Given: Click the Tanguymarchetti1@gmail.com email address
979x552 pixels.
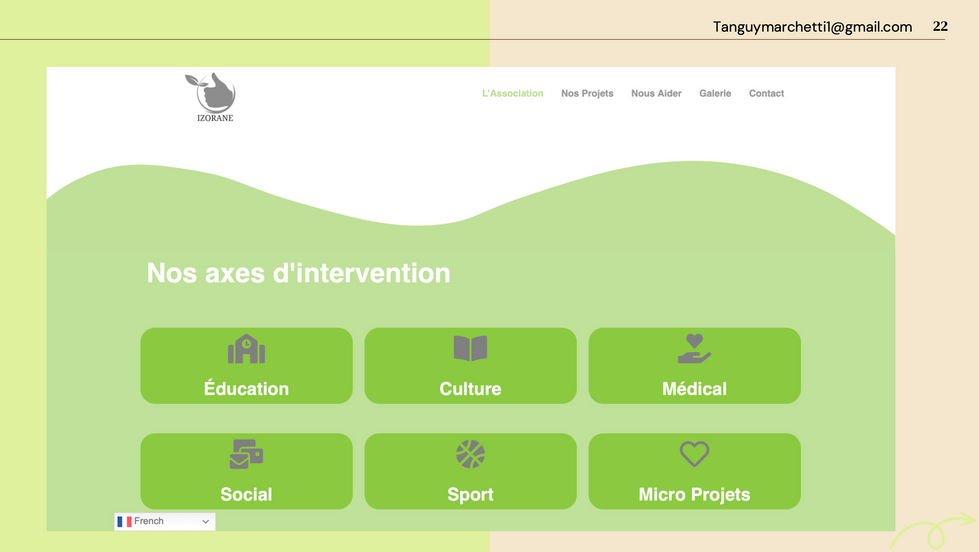Looking at the screenshot, I should pyautogui.click(x=812, y=27).
